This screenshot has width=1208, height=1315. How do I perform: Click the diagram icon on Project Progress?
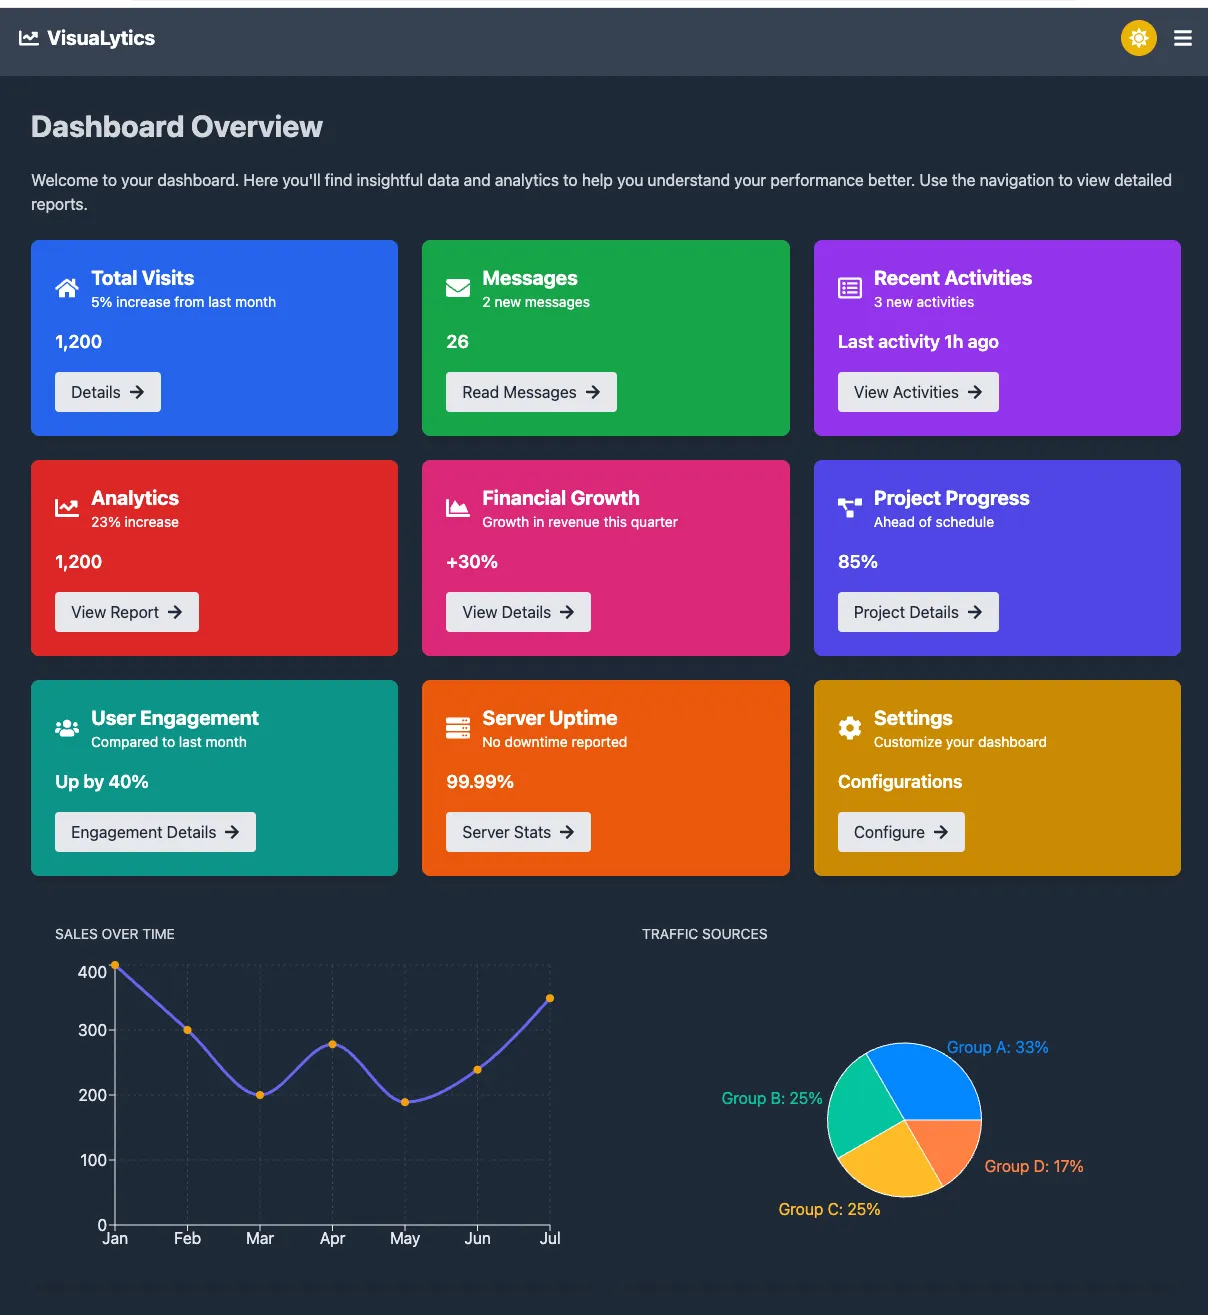[849, 508]
